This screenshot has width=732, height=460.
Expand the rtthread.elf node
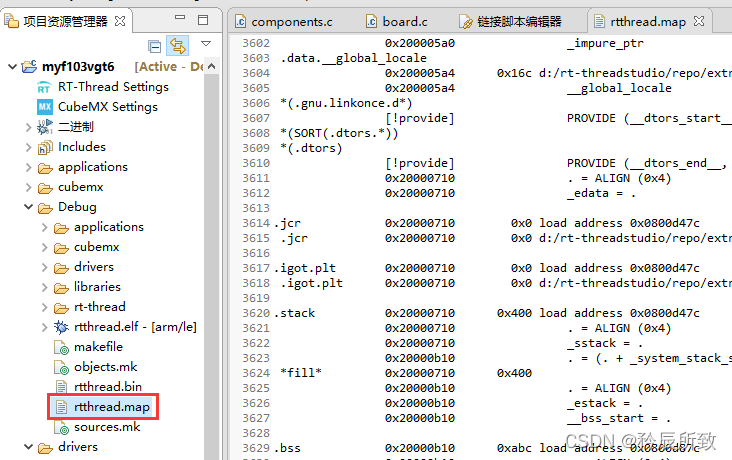pyautogui.click(x=44, y=327)
